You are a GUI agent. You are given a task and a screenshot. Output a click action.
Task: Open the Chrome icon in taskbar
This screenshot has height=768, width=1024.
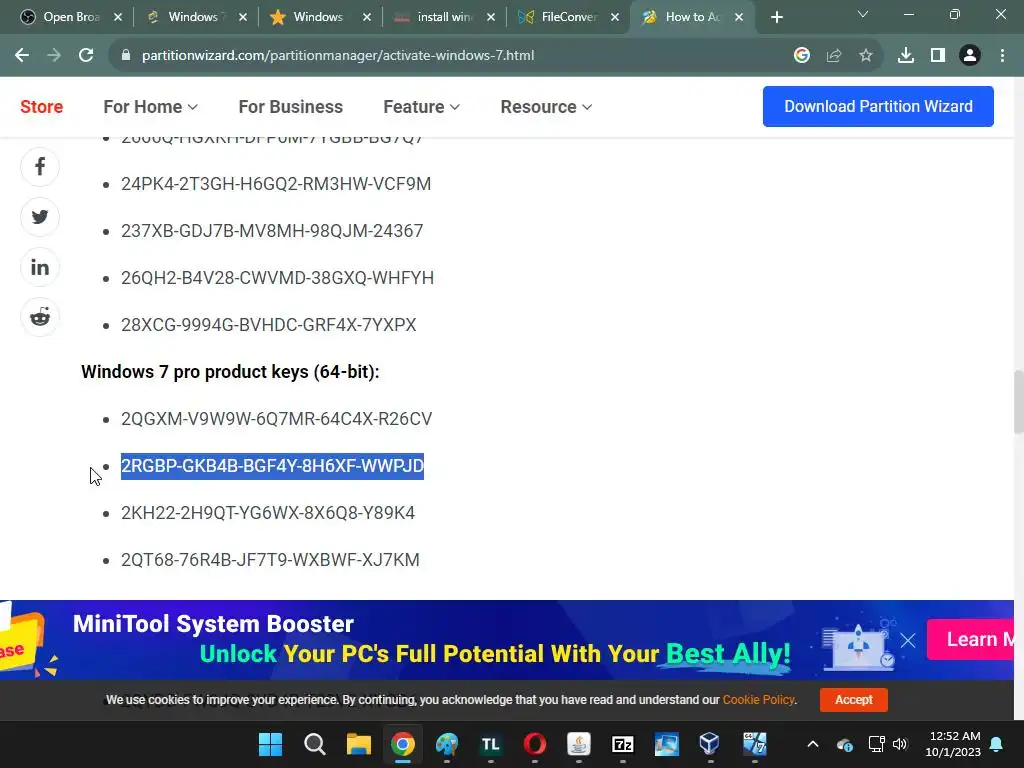tap(403, 744)
